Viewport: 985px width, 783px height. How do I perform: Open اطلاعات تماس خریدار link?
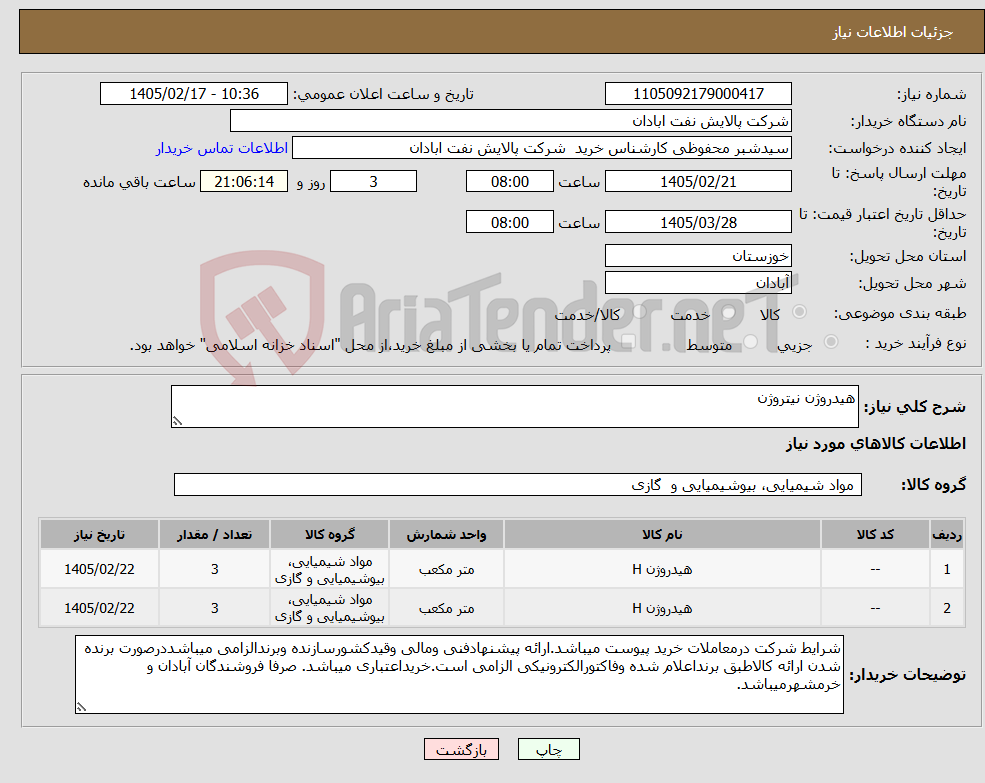click(222, 148)
